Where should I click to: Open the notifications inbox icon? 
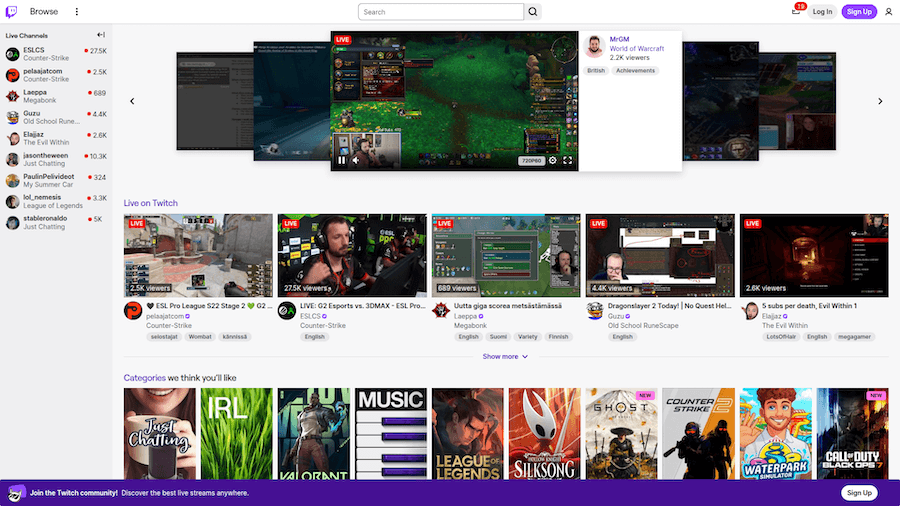pyautogui.click(x=796, y=11)
